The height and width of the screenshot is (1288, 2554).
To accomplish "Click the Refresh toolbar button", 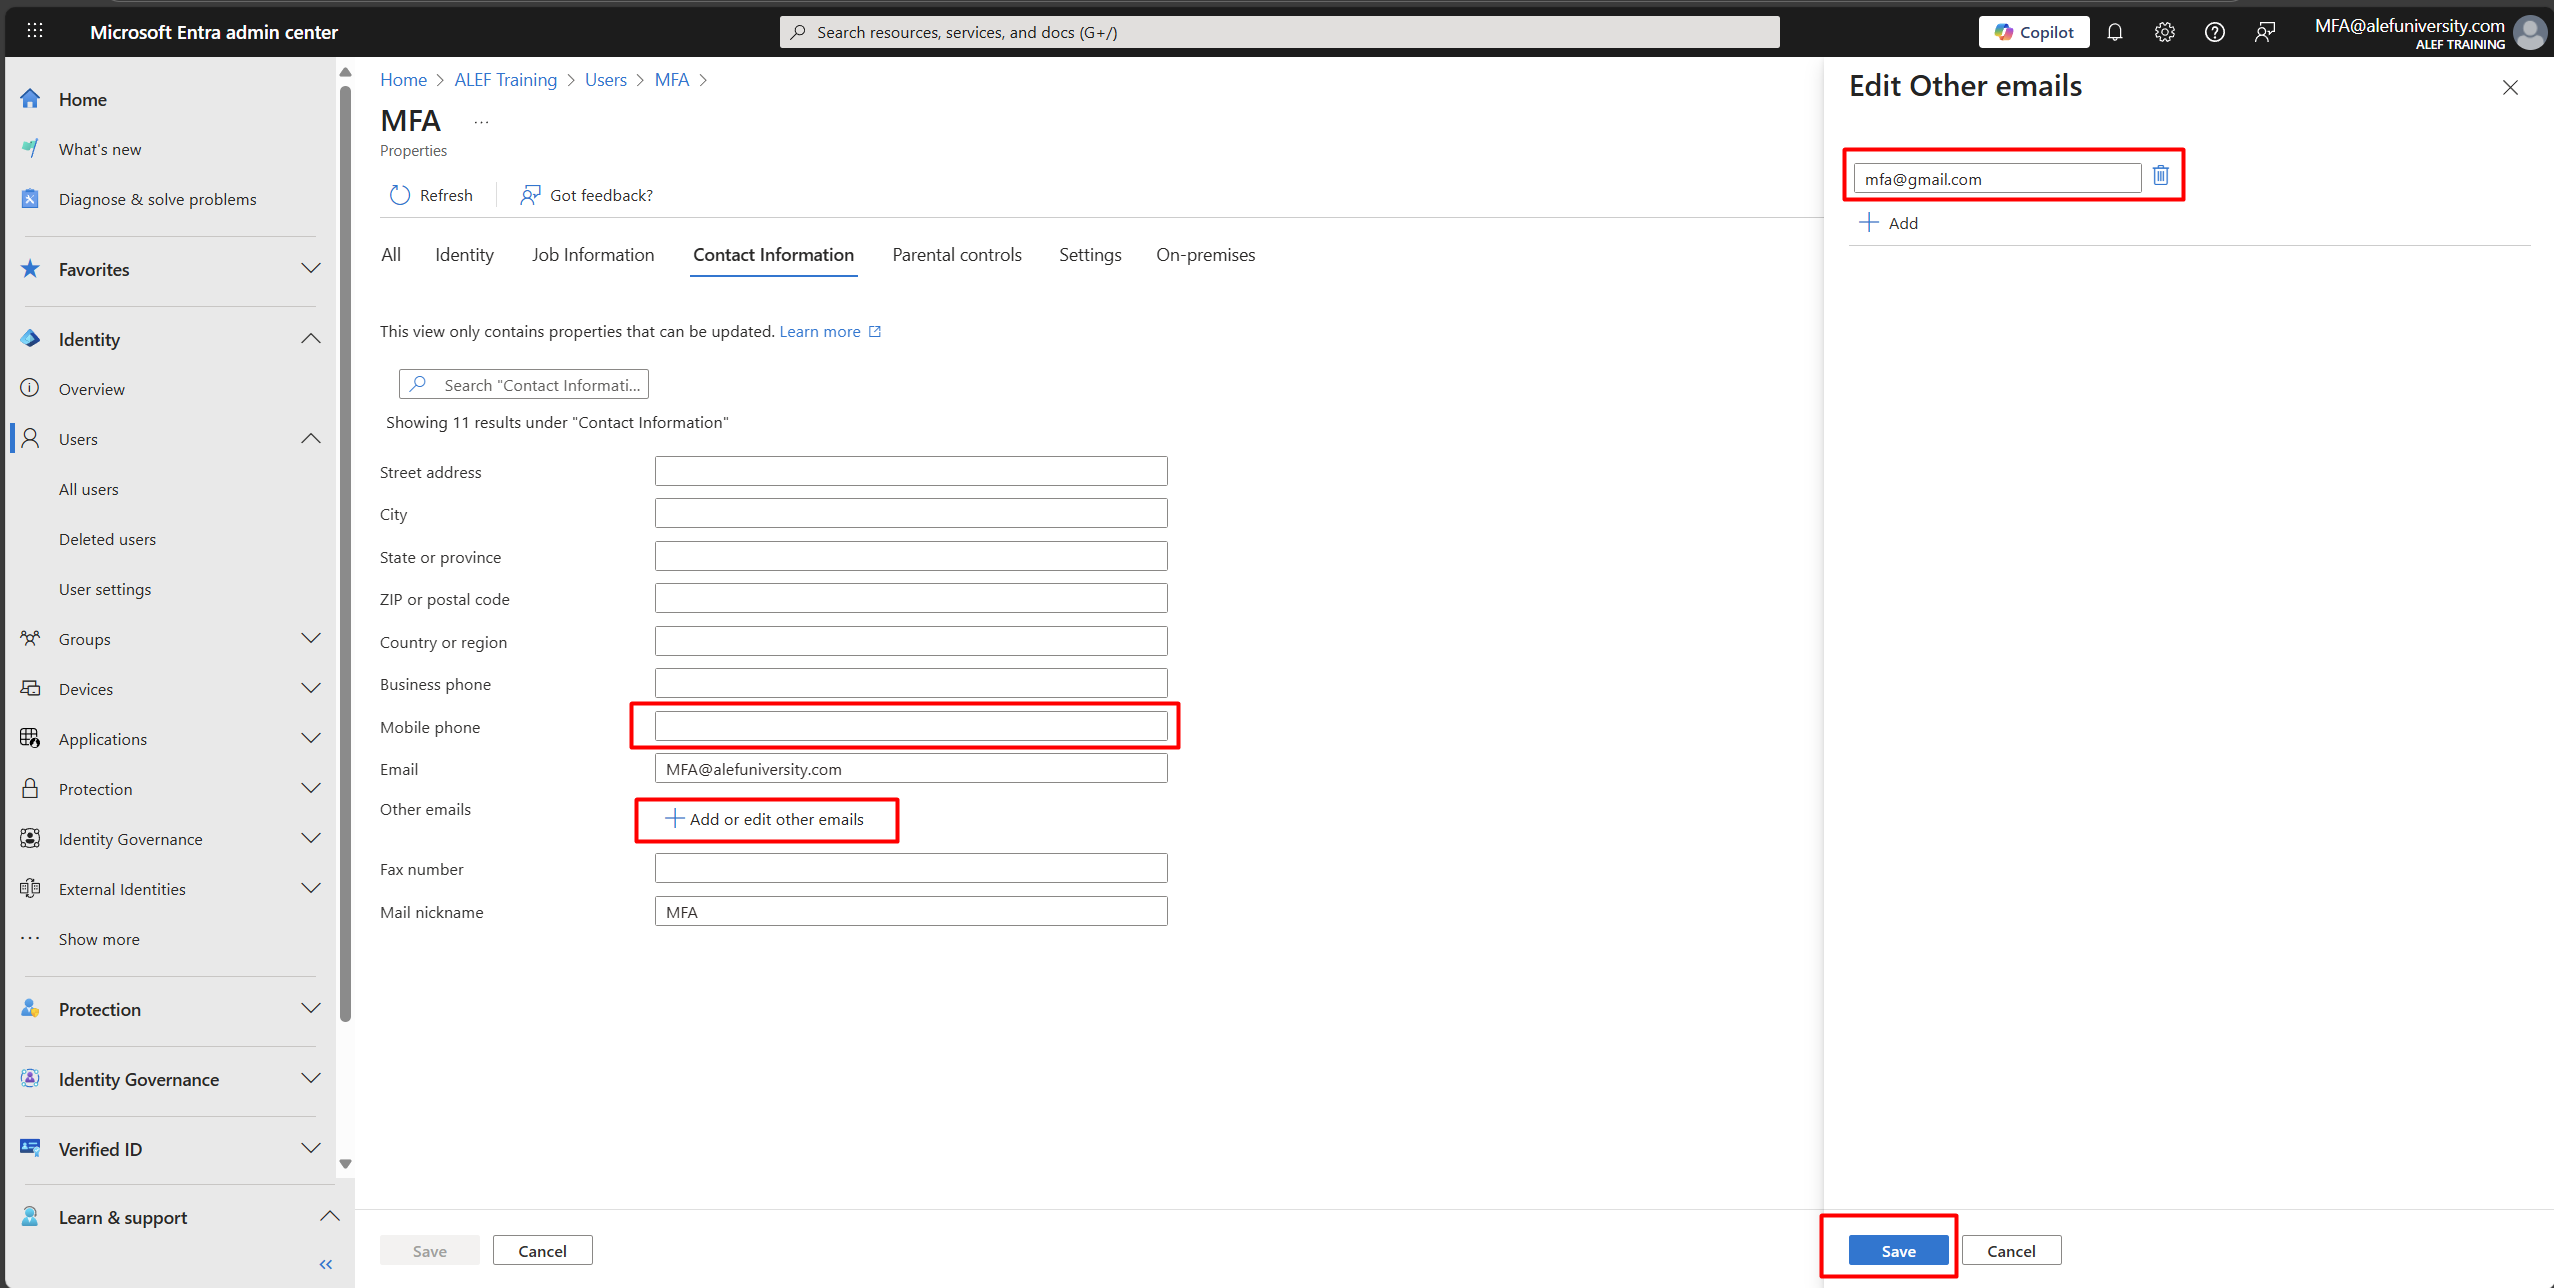I will [x=431, y=195].
